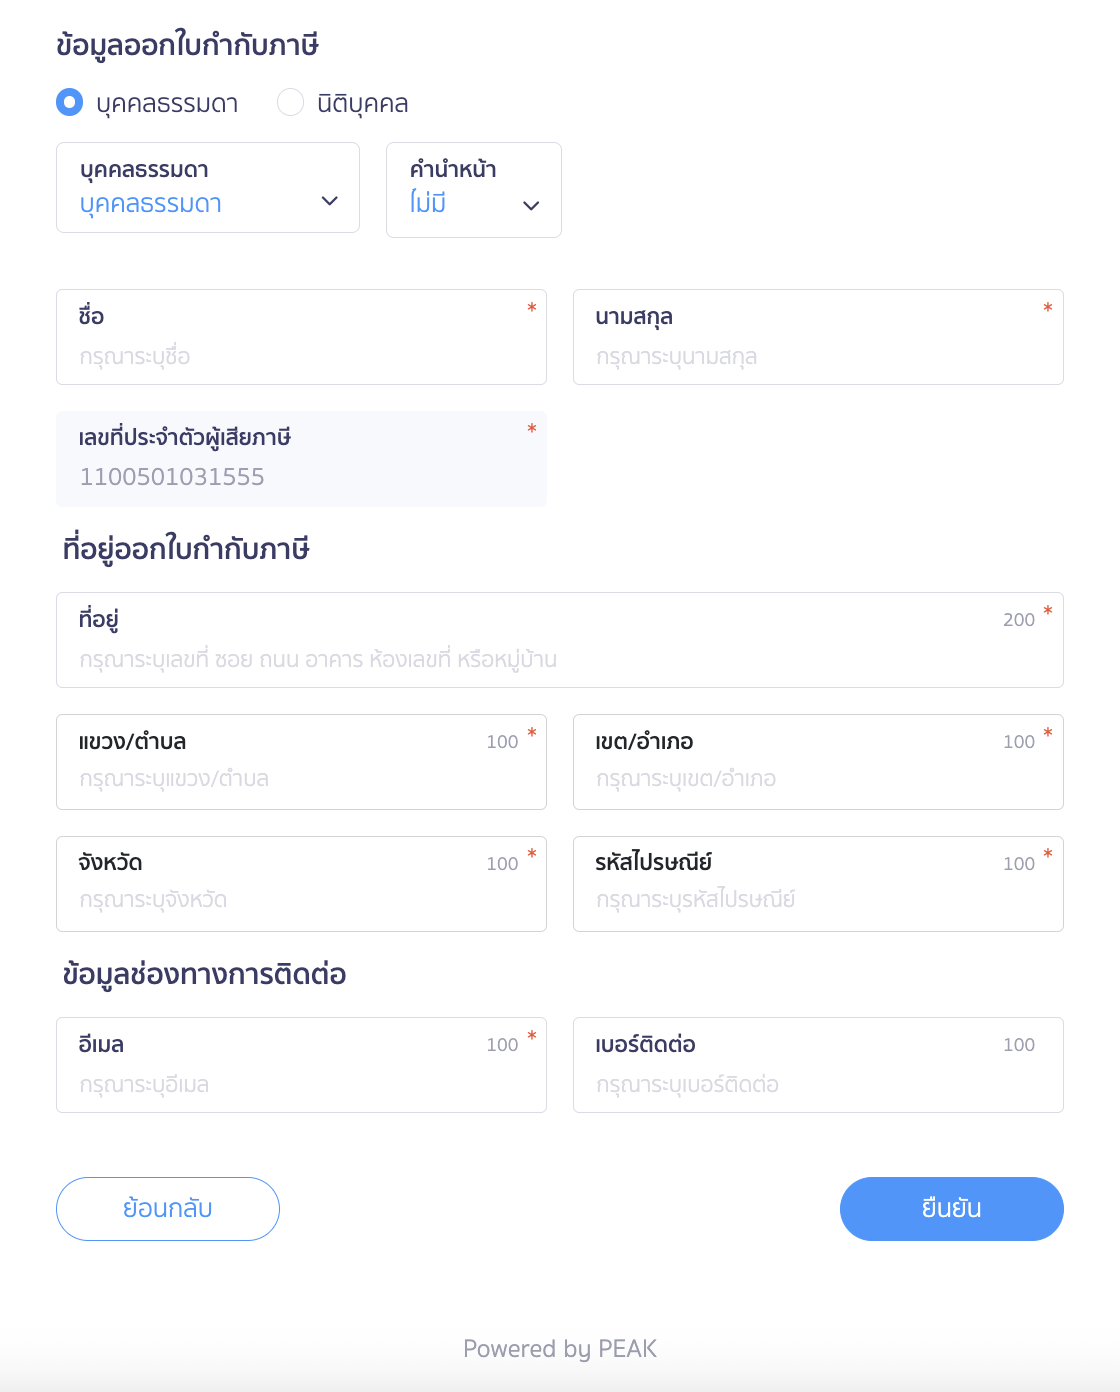
Task: Click the ที่อยู่ address input field
Action: pos(559,659)
